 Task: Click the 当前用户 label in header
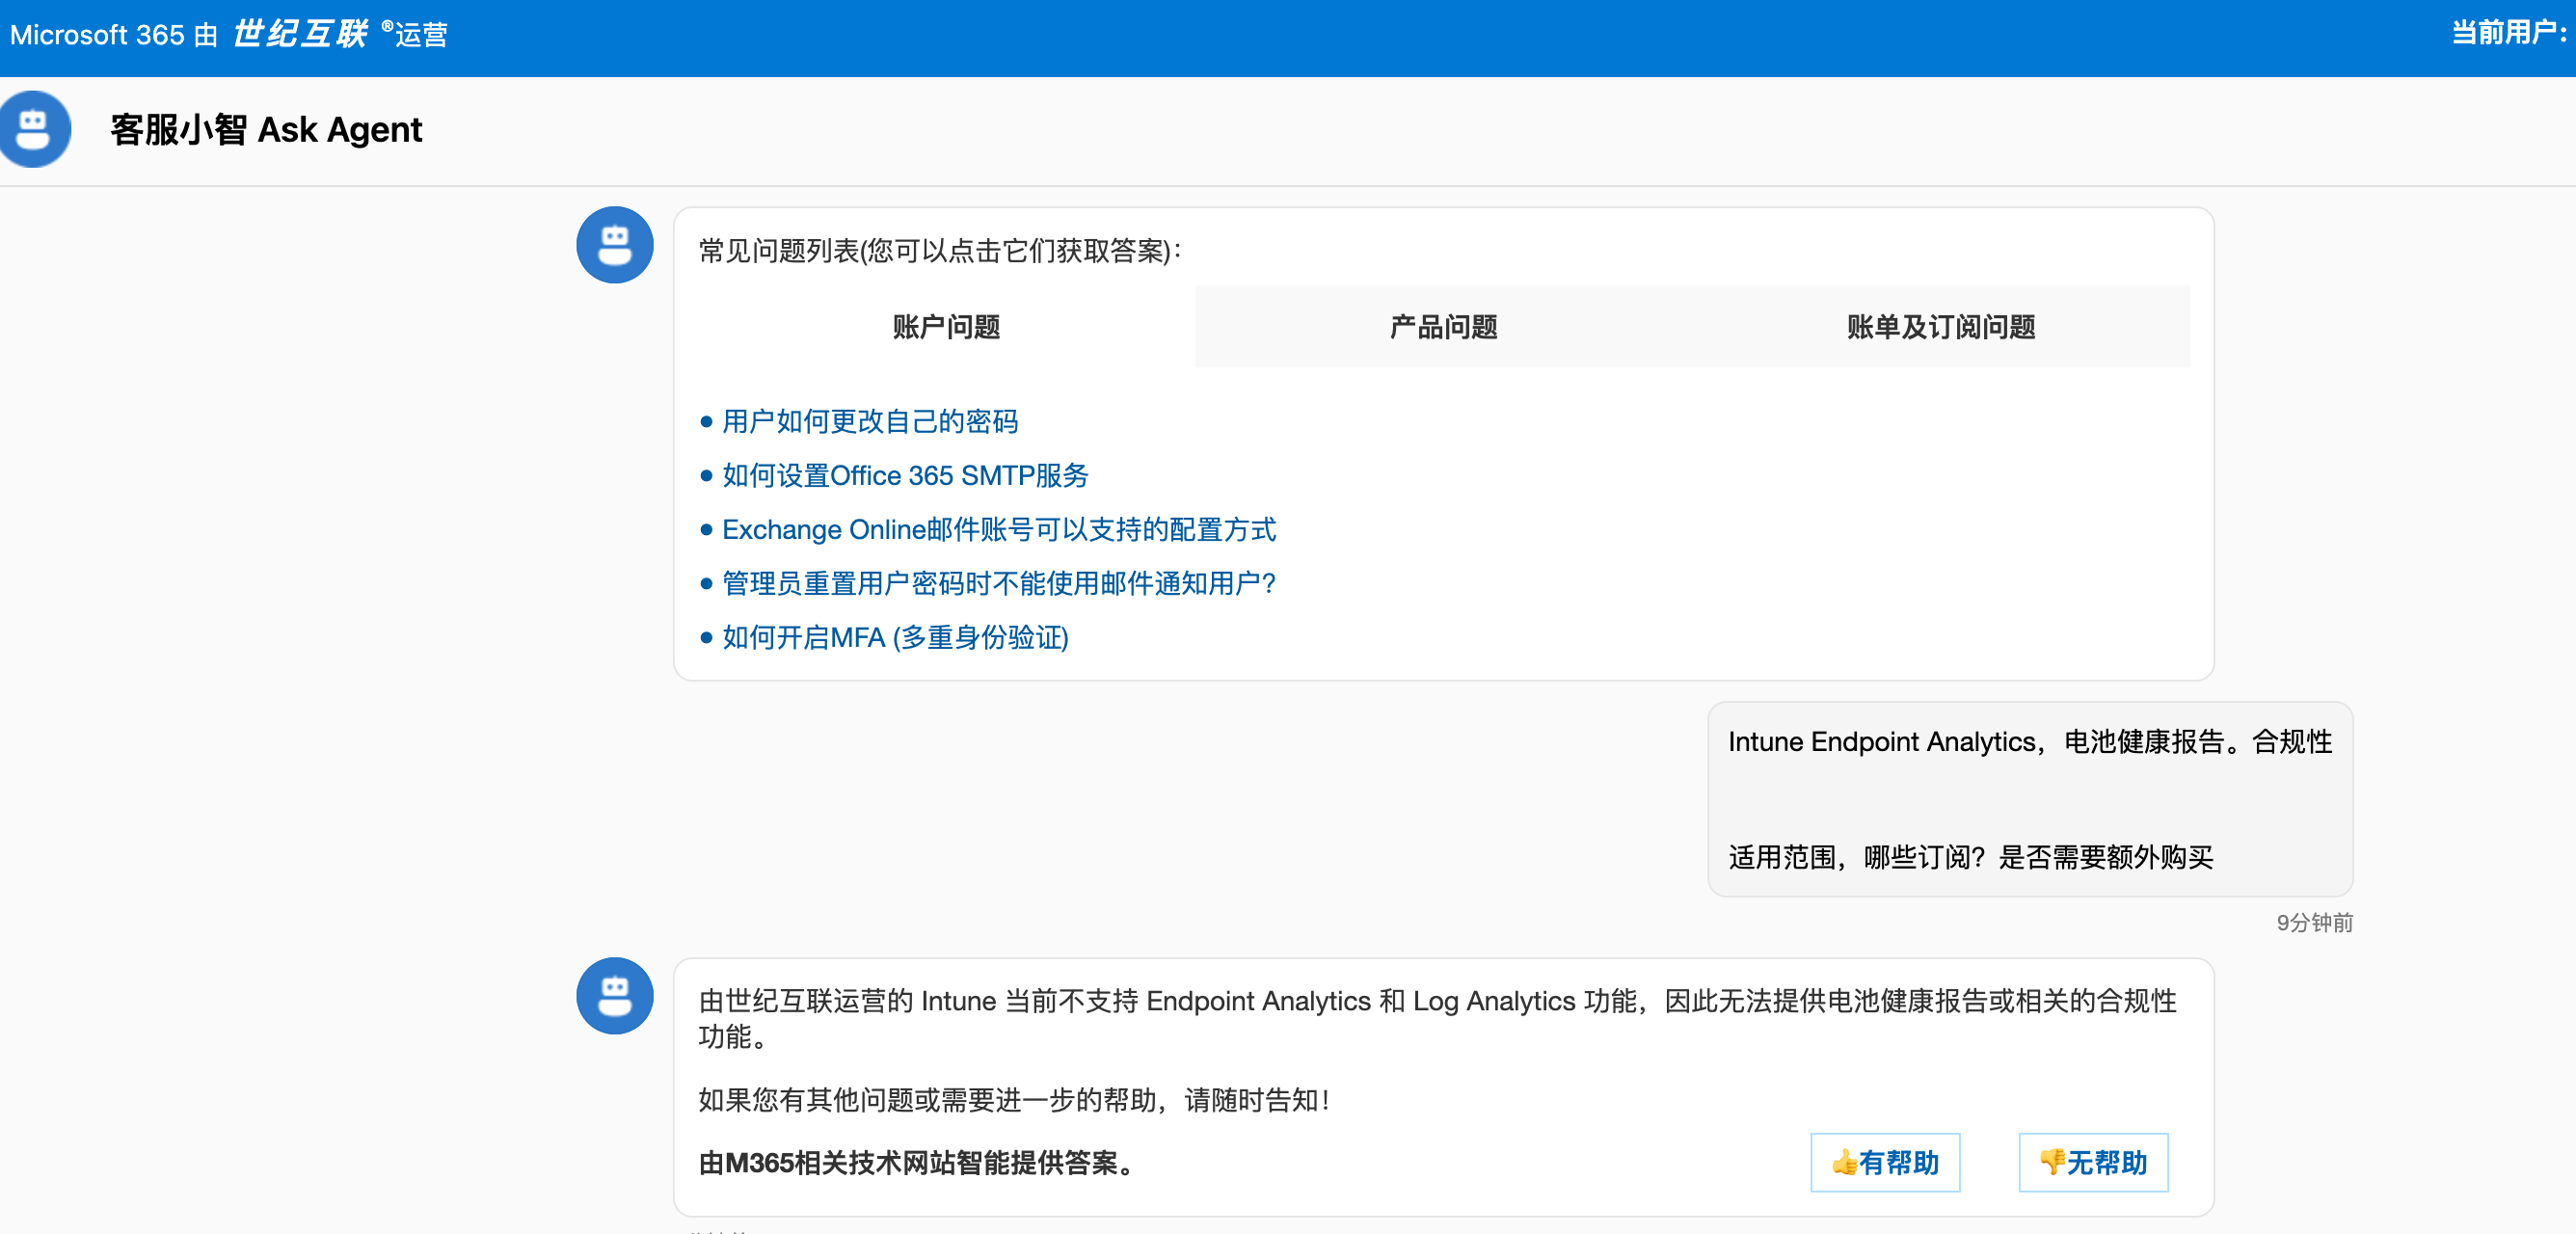tap(2509, 33)
